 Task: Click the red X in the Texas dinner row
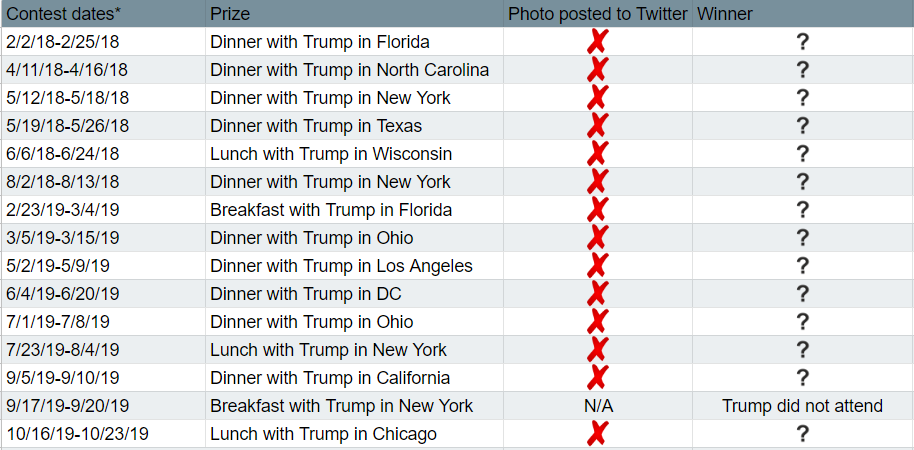pos(597,126)
